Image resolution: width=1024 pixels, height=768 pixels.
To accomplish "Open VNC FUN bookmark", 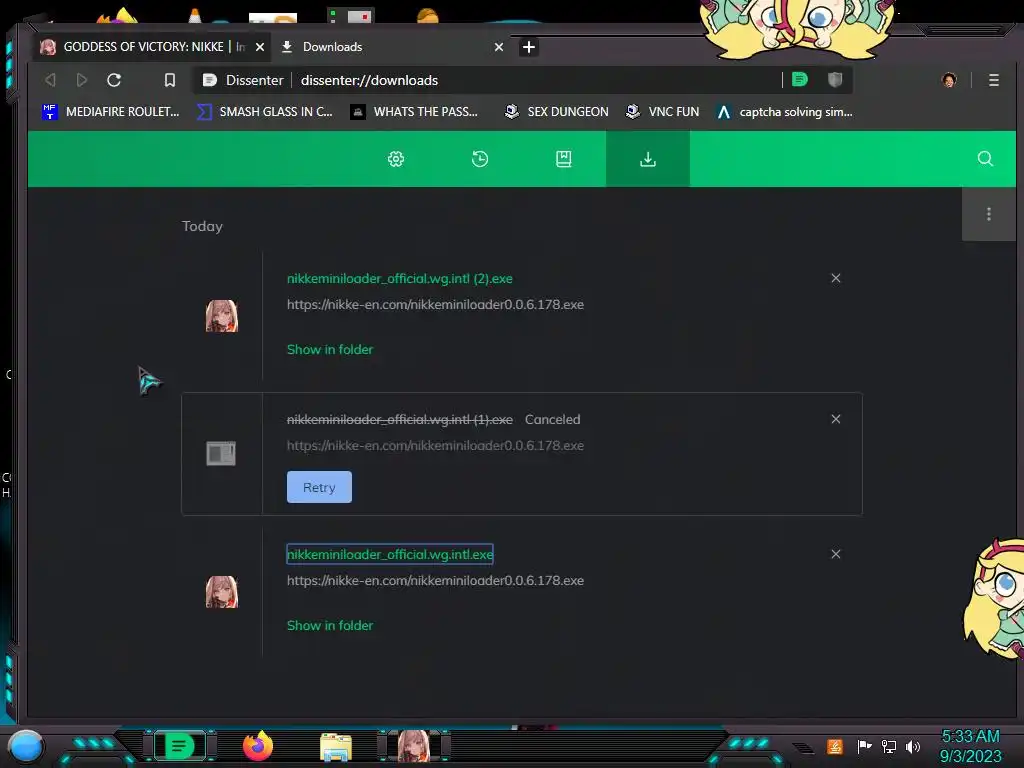I will [662, 112].
